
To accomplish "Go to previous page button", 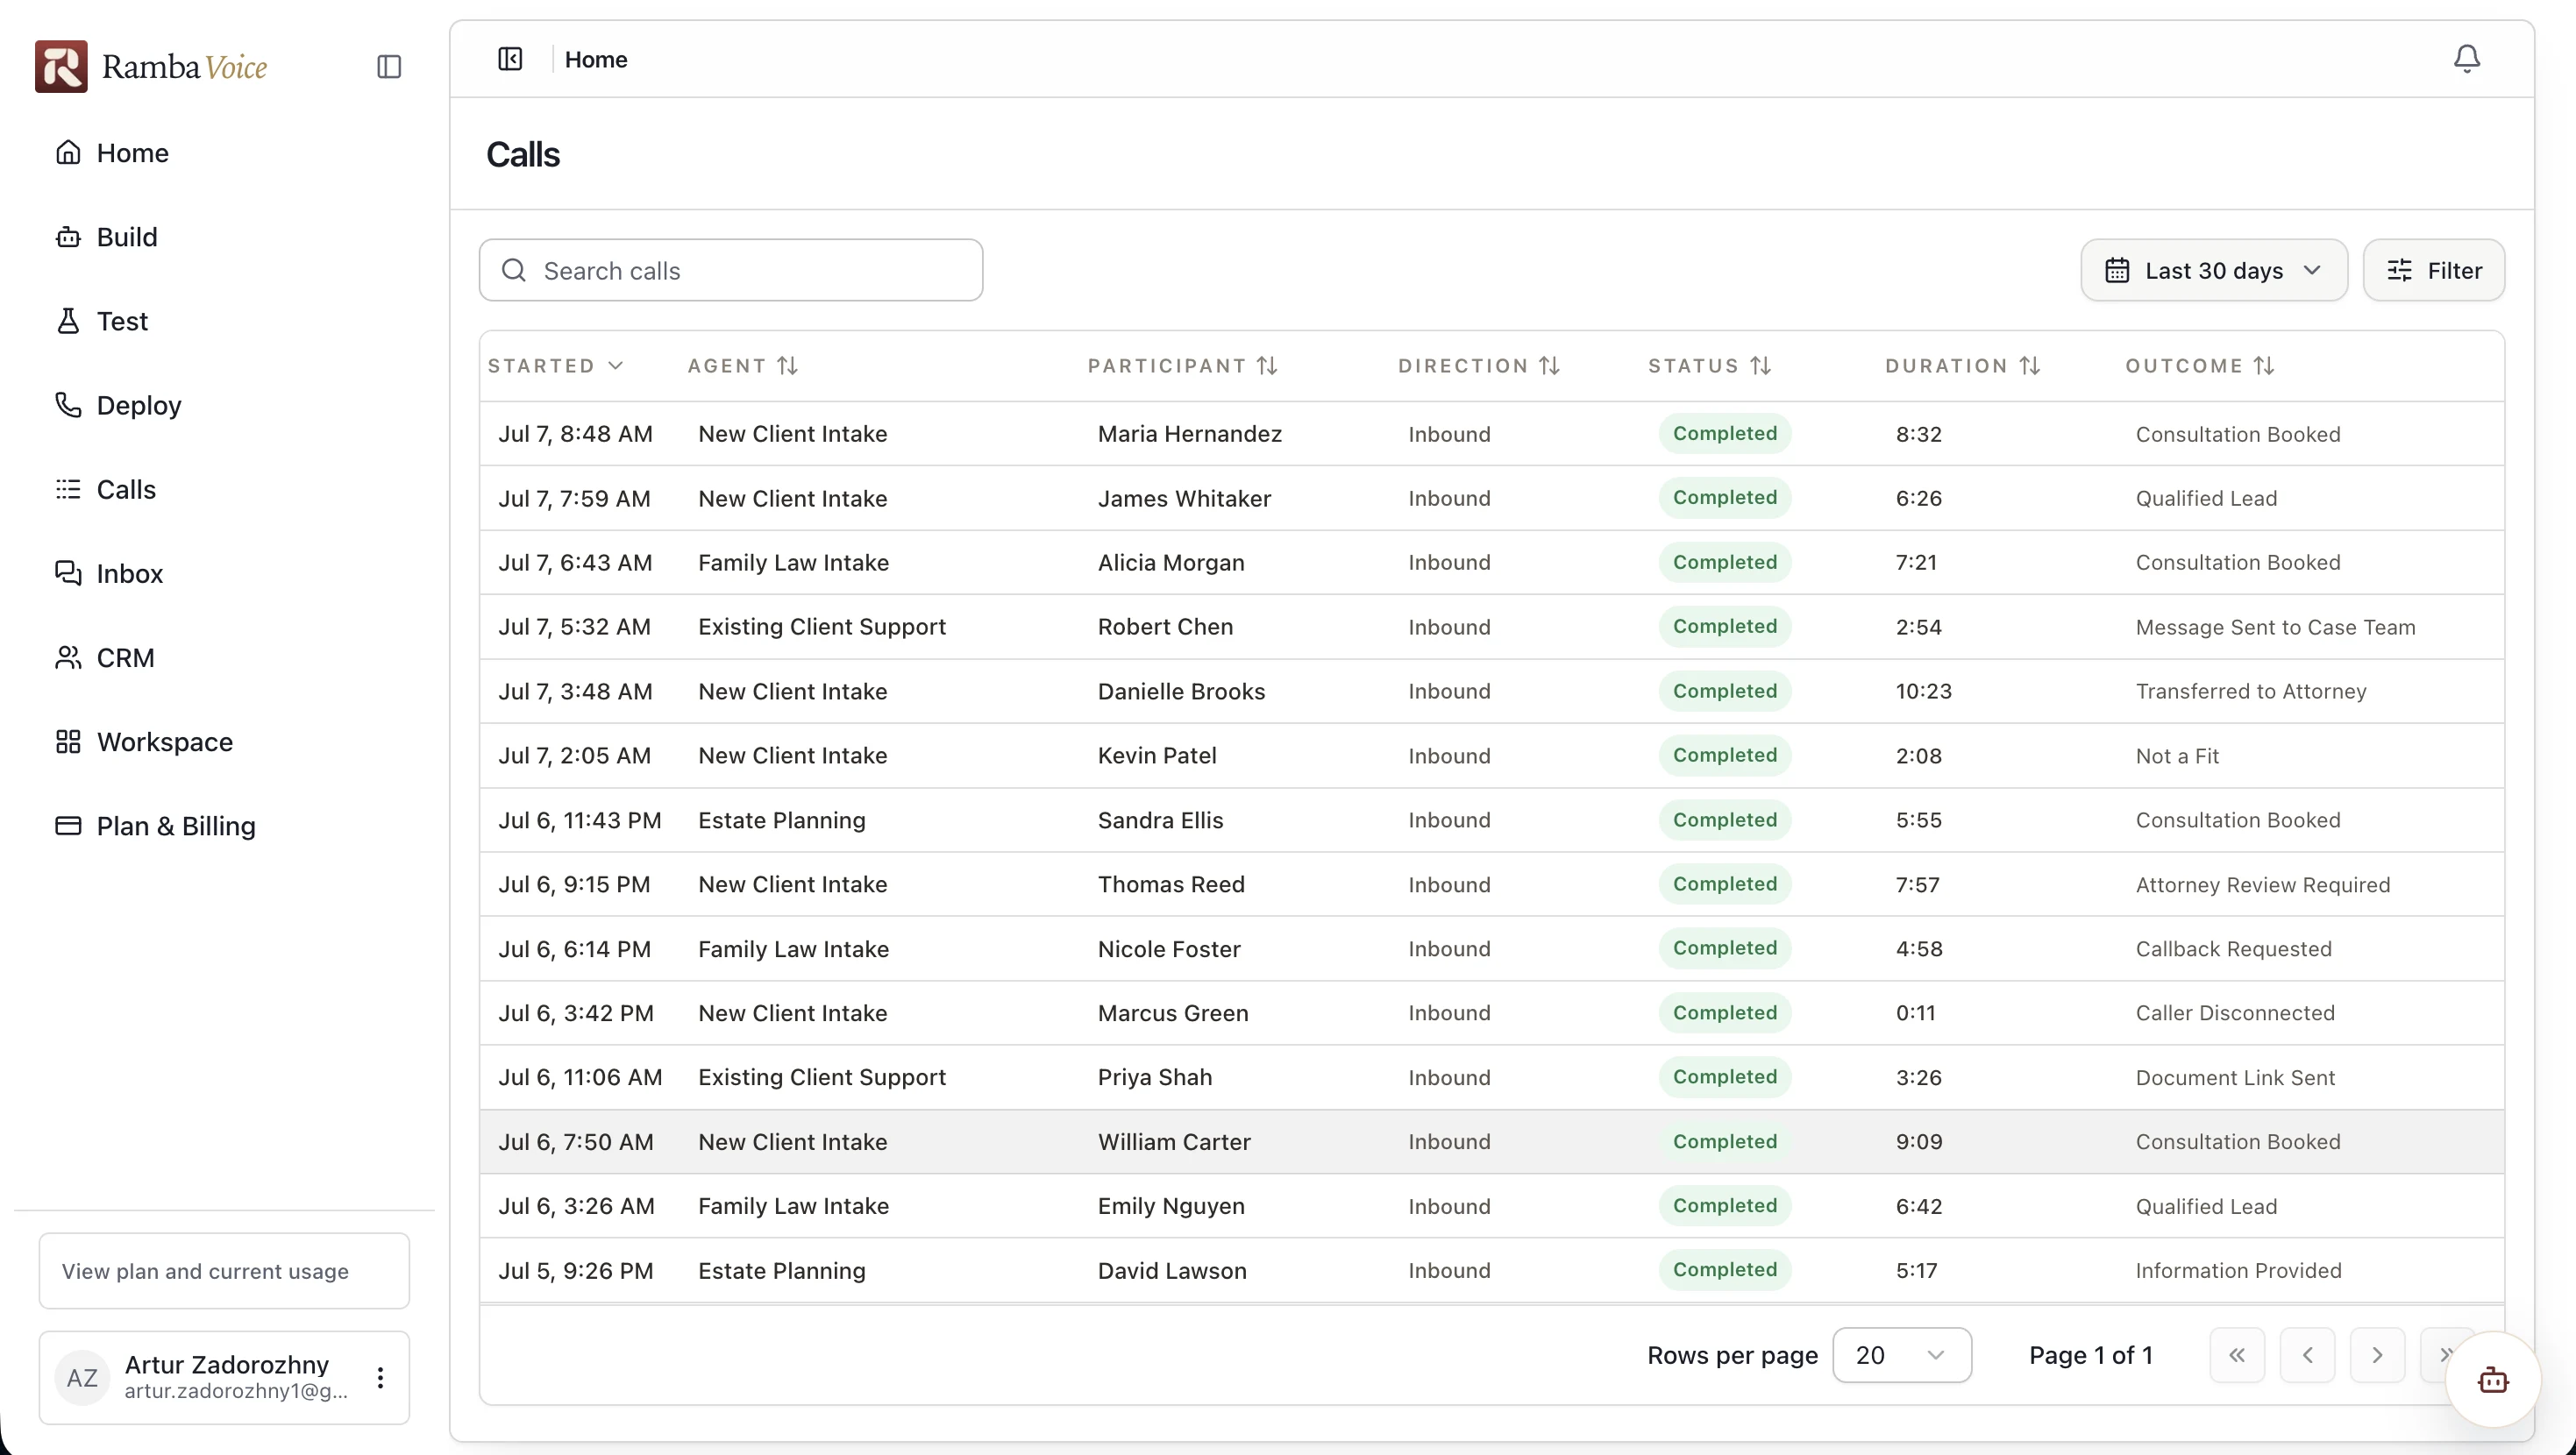I will (2307, 1355).
